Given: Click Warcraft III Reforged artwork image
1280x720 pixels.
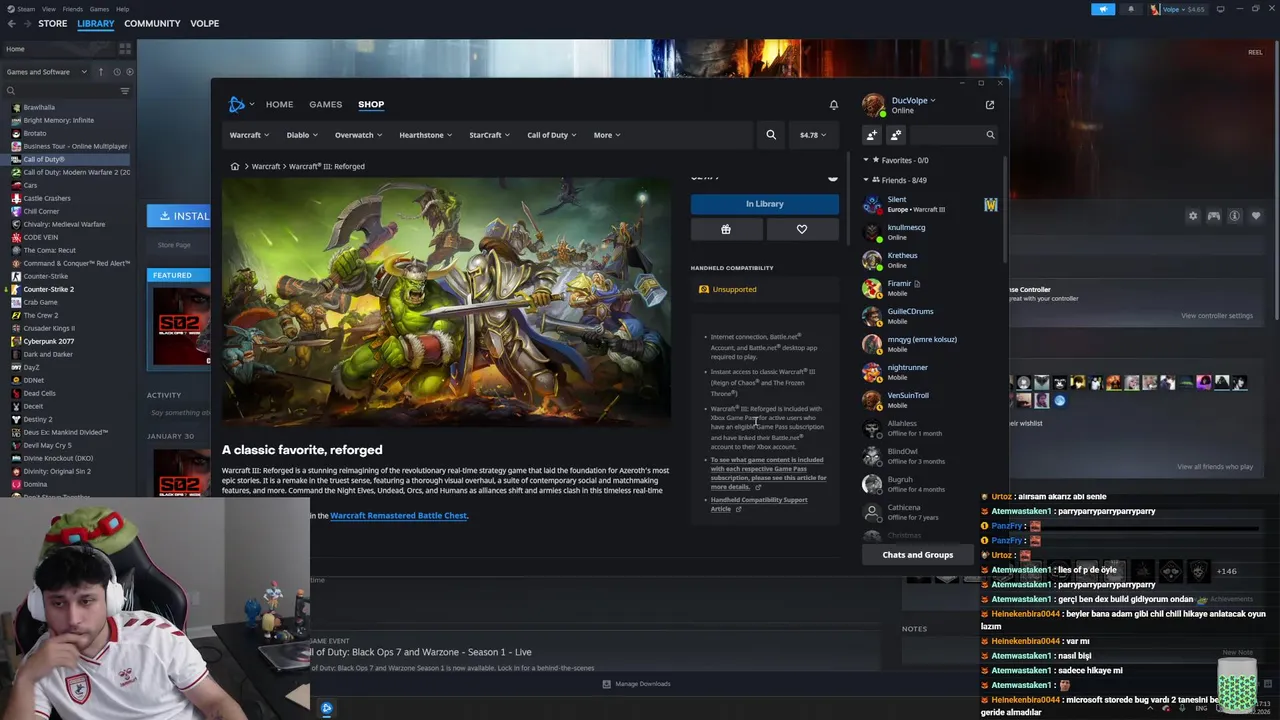Looking at the screenshot, I should click(x=446, y=301).
